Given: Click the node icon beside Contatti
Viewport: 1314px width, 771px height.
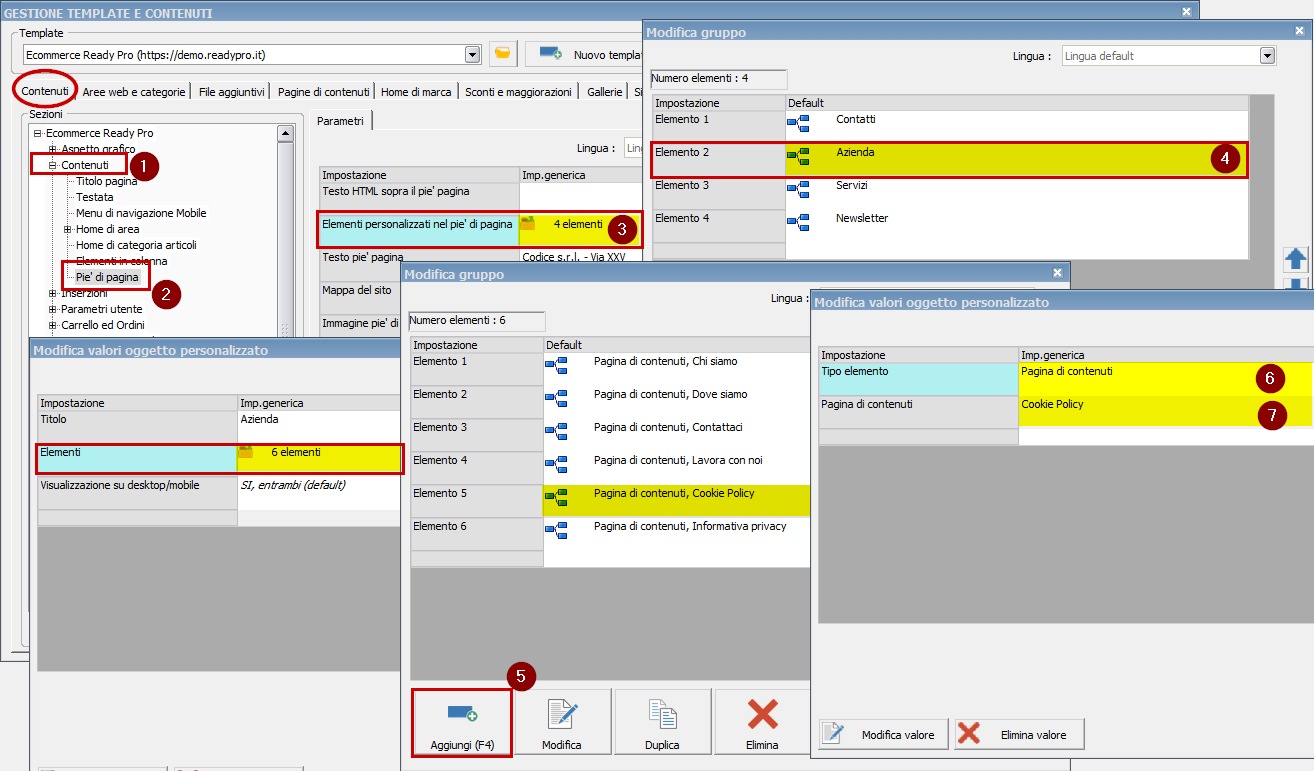Looking at the screenshot, I should [x=798, y=124].
